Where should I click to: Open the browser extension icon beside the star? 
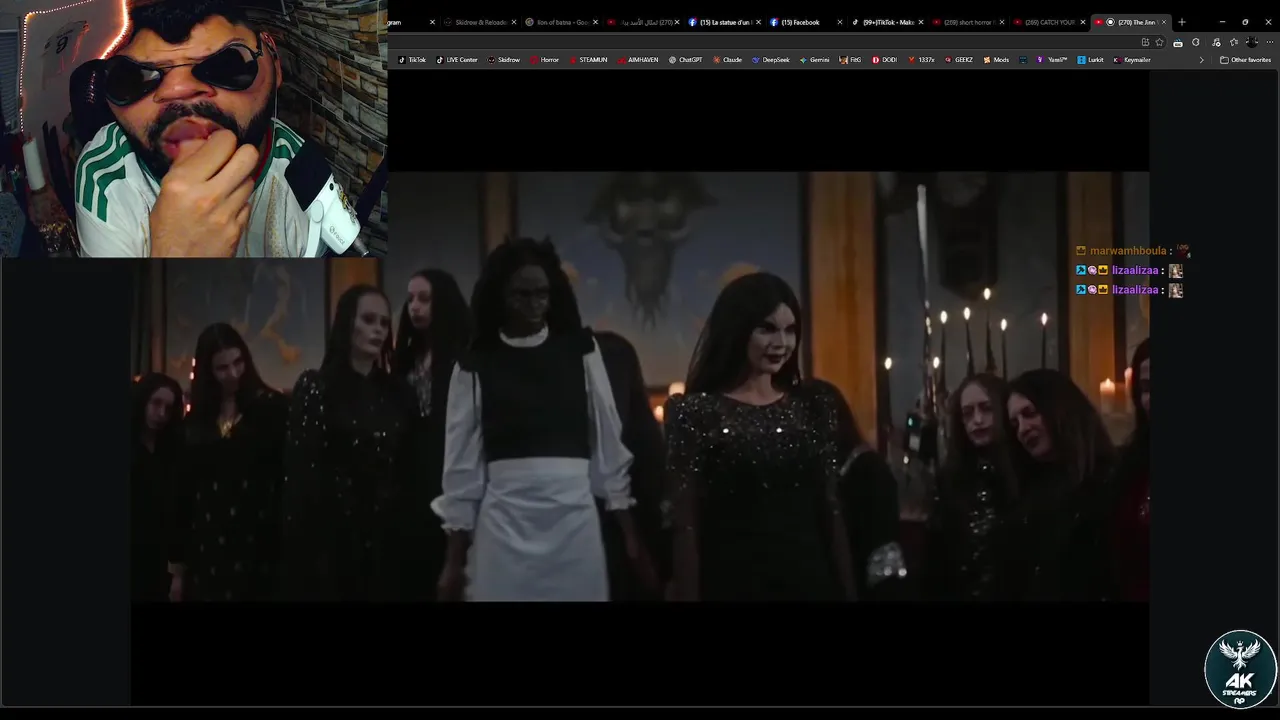[1178, 42]
